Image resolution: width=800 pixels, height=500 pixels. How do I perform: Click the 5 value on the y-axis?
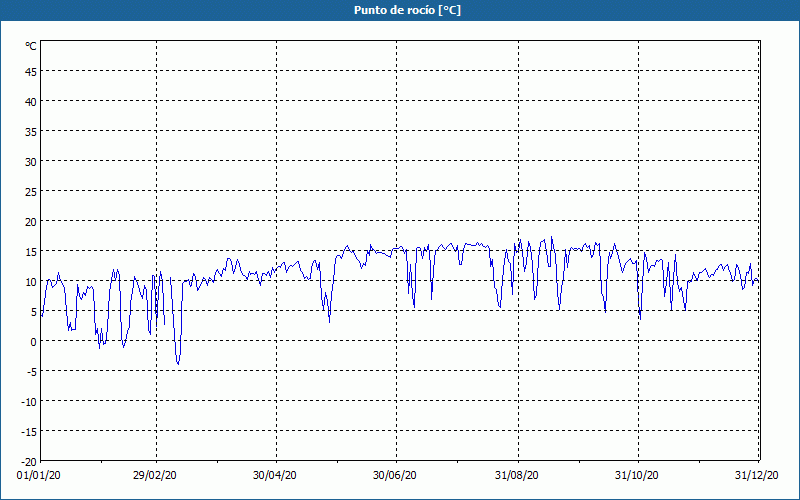(34, 312)
